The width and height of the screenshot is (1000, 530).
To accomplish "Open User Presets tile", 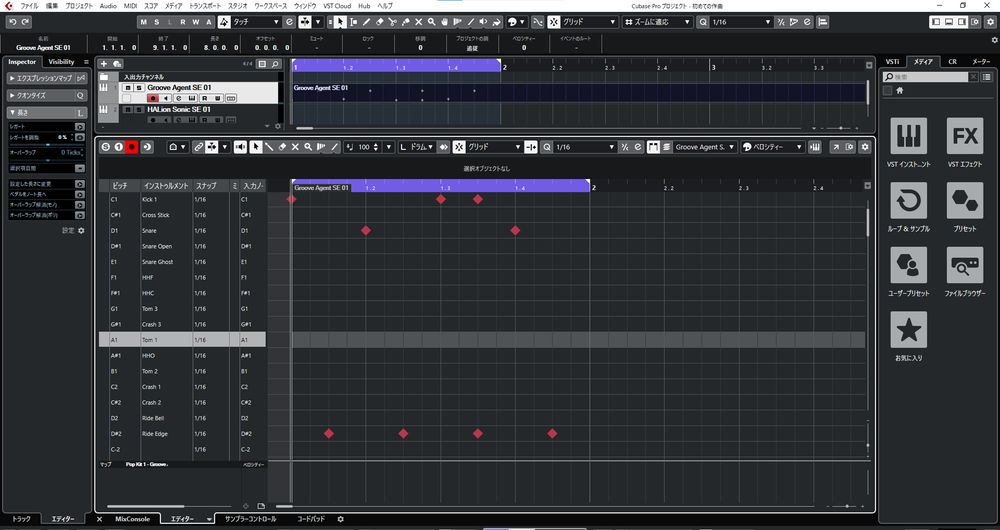I will (x=909, y=265).
